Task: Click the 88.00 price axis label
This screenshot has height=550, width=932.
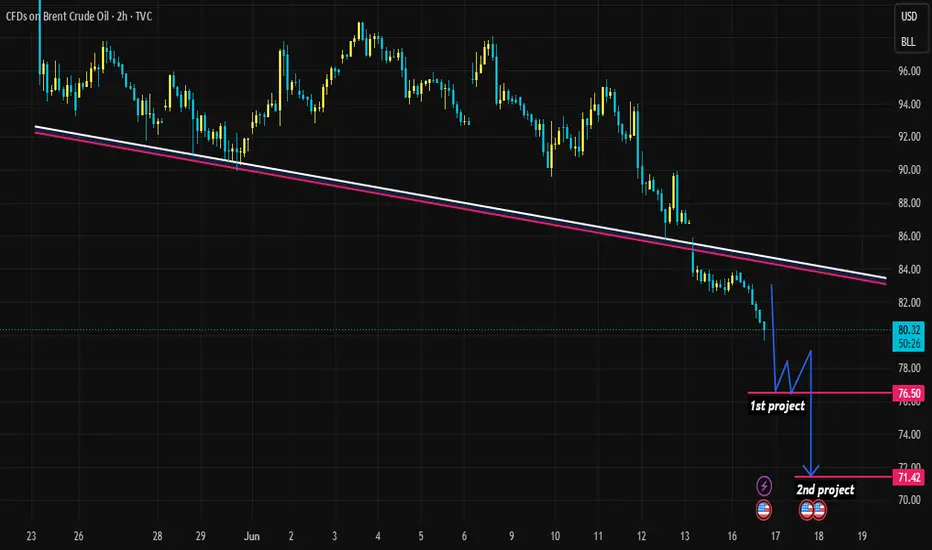Action: pos(909,203)
